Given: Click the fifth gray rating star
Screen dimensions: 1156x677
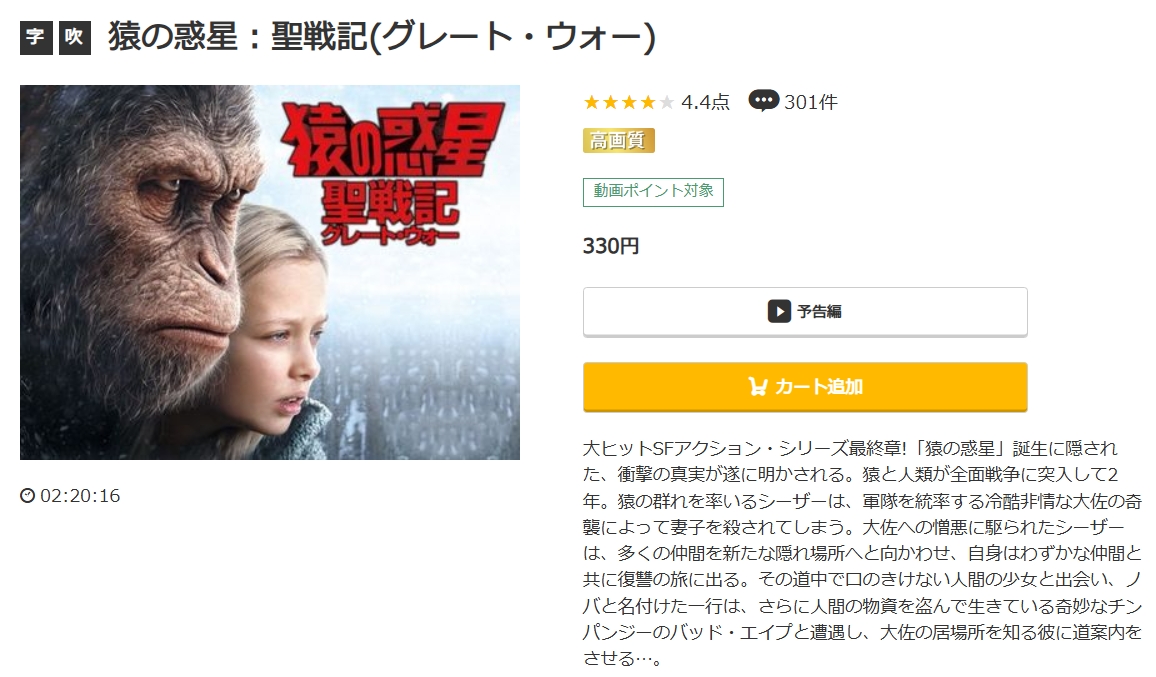Looking at the screenshot, I should pos(666,102).
